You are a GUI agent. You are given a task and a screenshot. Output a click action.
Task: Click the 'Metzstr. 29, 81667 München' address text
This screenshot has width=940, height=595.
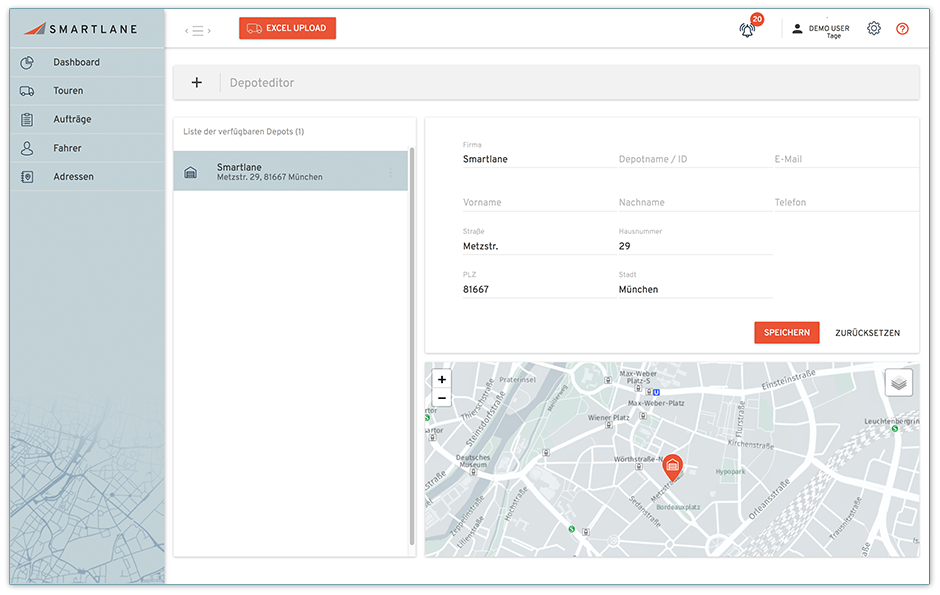(270, 177)
